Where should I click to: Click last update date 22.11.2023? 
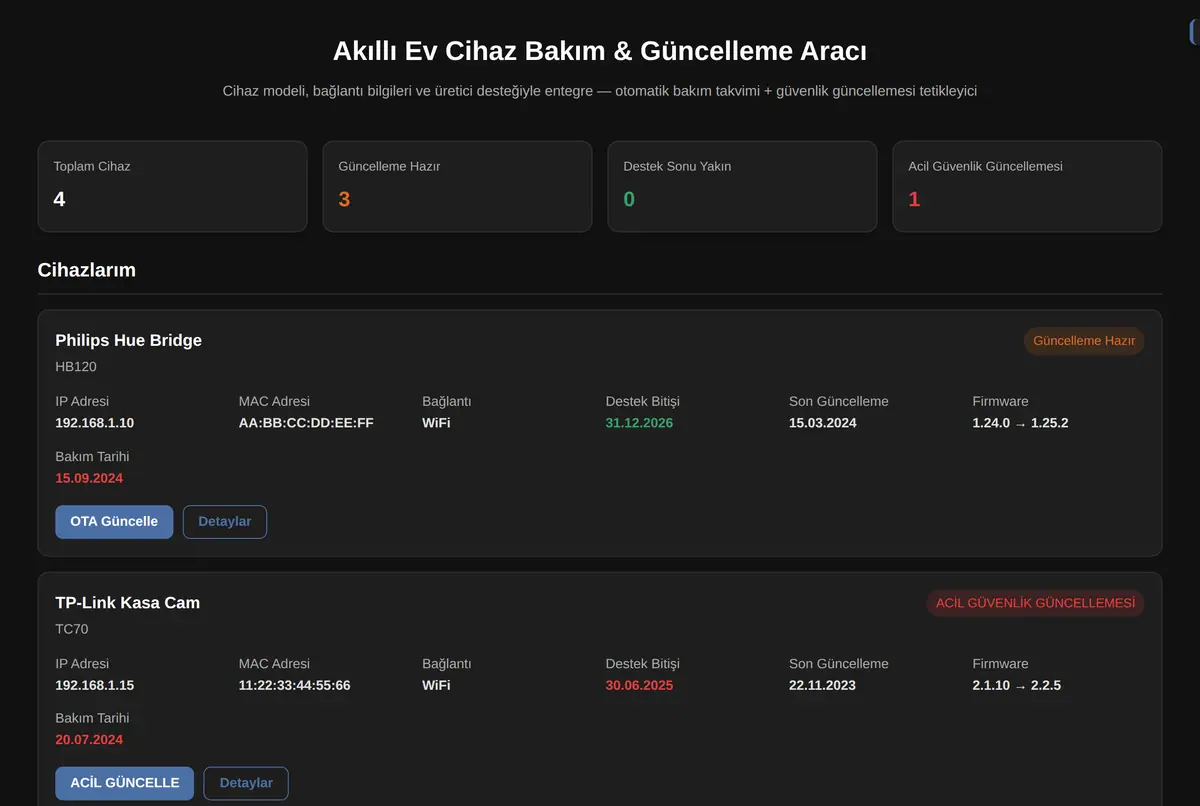823,685
